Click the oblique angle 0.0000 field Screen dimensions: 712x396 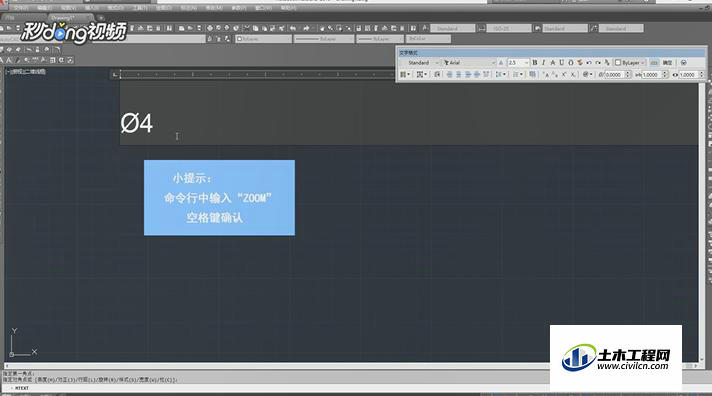click(x=615, y=74)
